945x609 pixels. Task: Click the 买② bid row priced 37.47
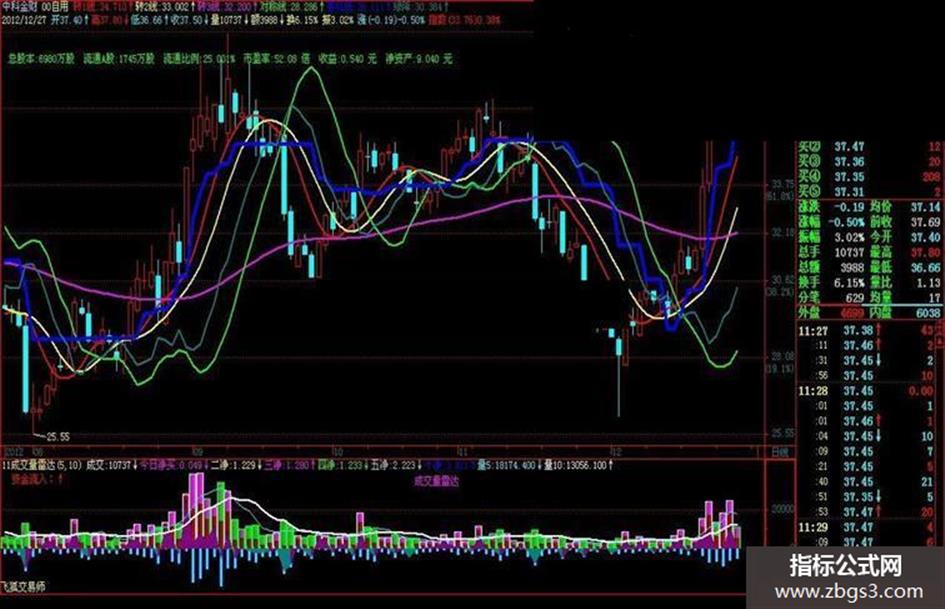870,147
